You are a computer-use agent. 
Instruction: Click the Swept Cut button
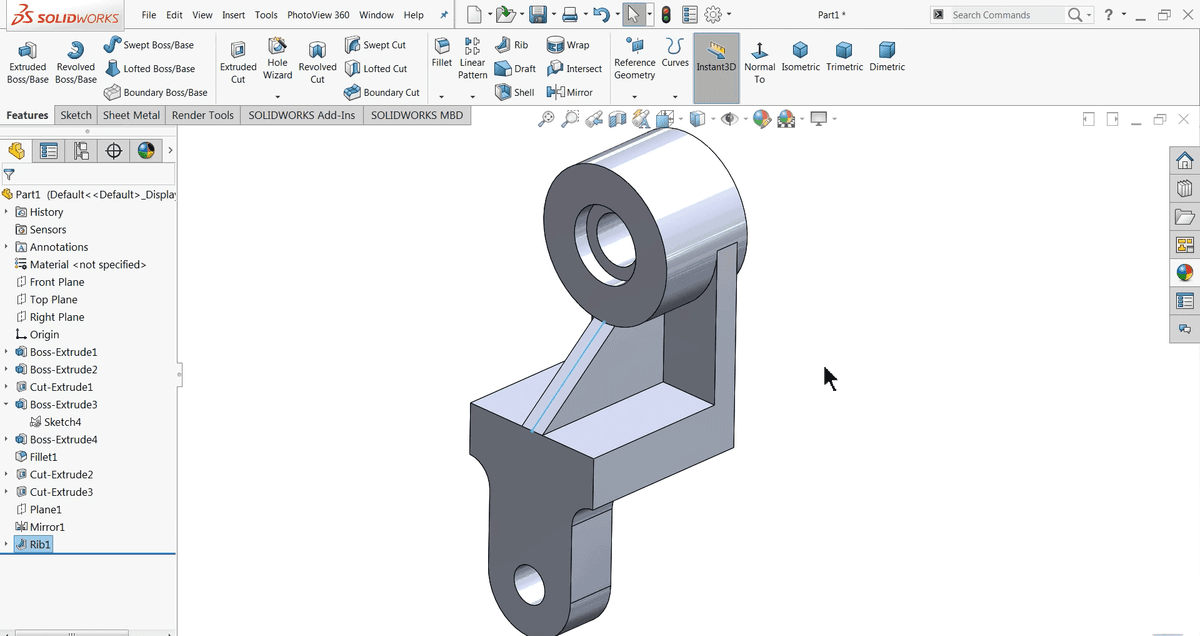point(375,45)
